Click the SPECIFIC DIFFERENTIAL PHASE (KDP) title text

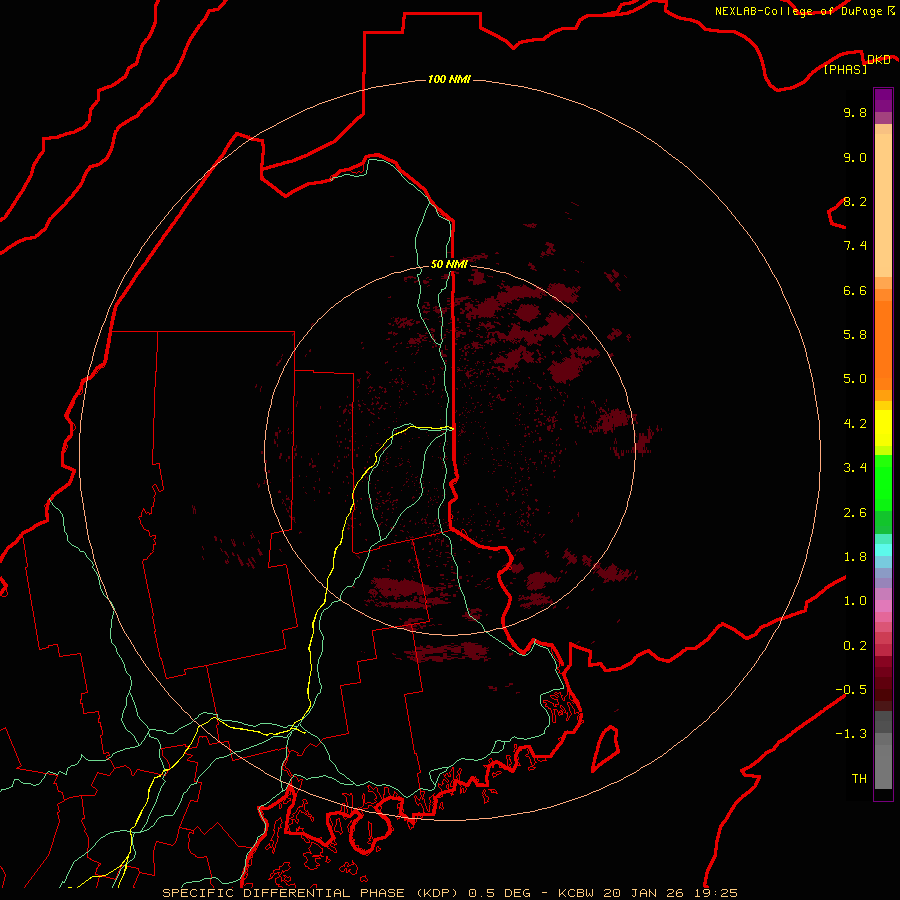coord(309,893)
